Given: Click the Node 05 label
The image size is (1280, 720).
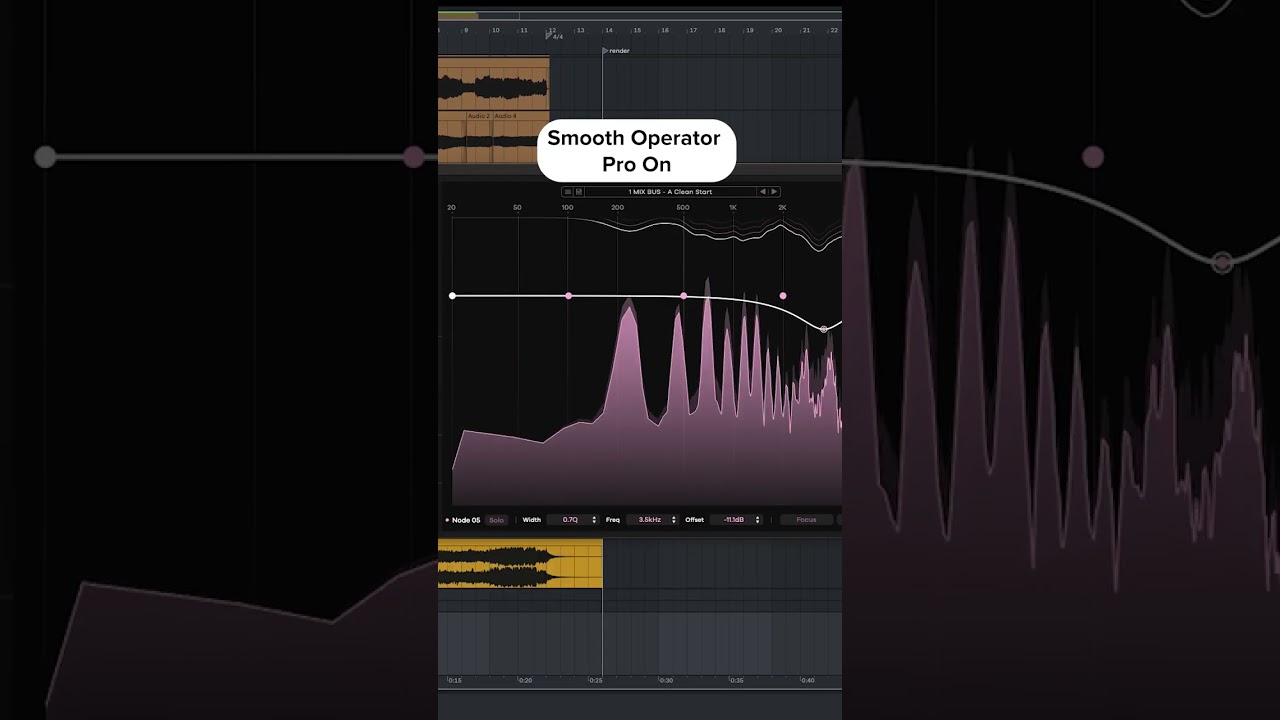Looking at the screenshot, I should coord(466,520).
